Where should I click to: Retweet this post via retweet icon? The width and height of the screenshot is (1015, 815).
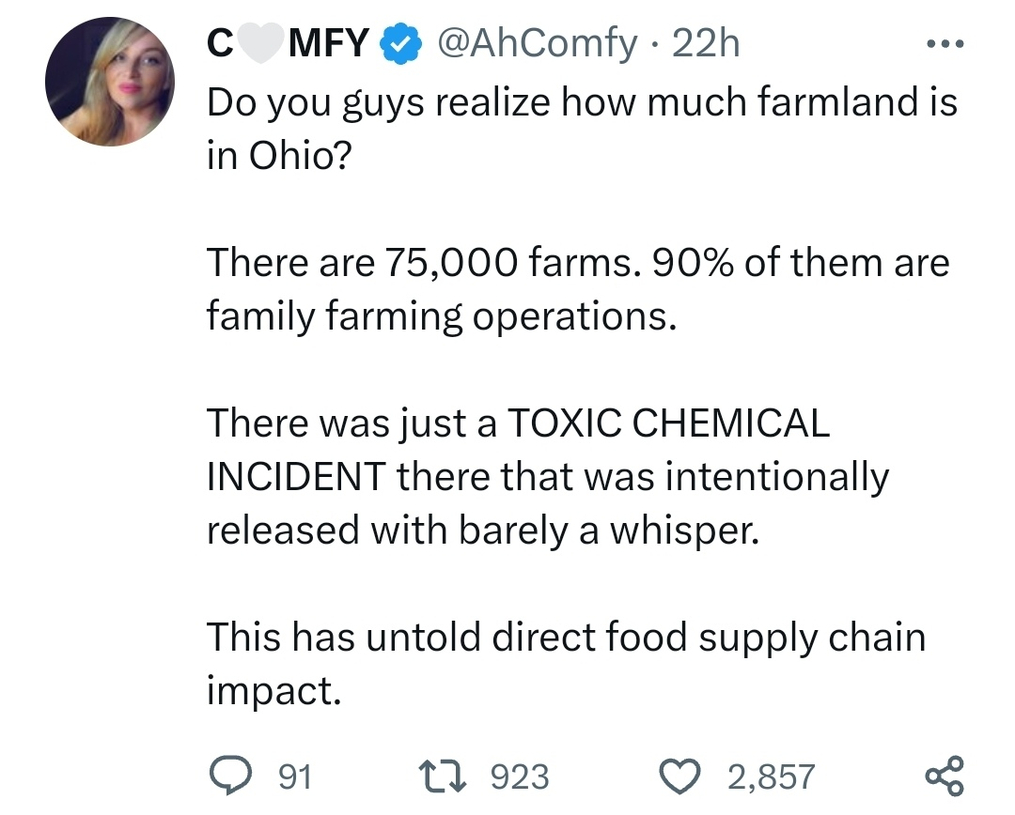tap(442, 776)
